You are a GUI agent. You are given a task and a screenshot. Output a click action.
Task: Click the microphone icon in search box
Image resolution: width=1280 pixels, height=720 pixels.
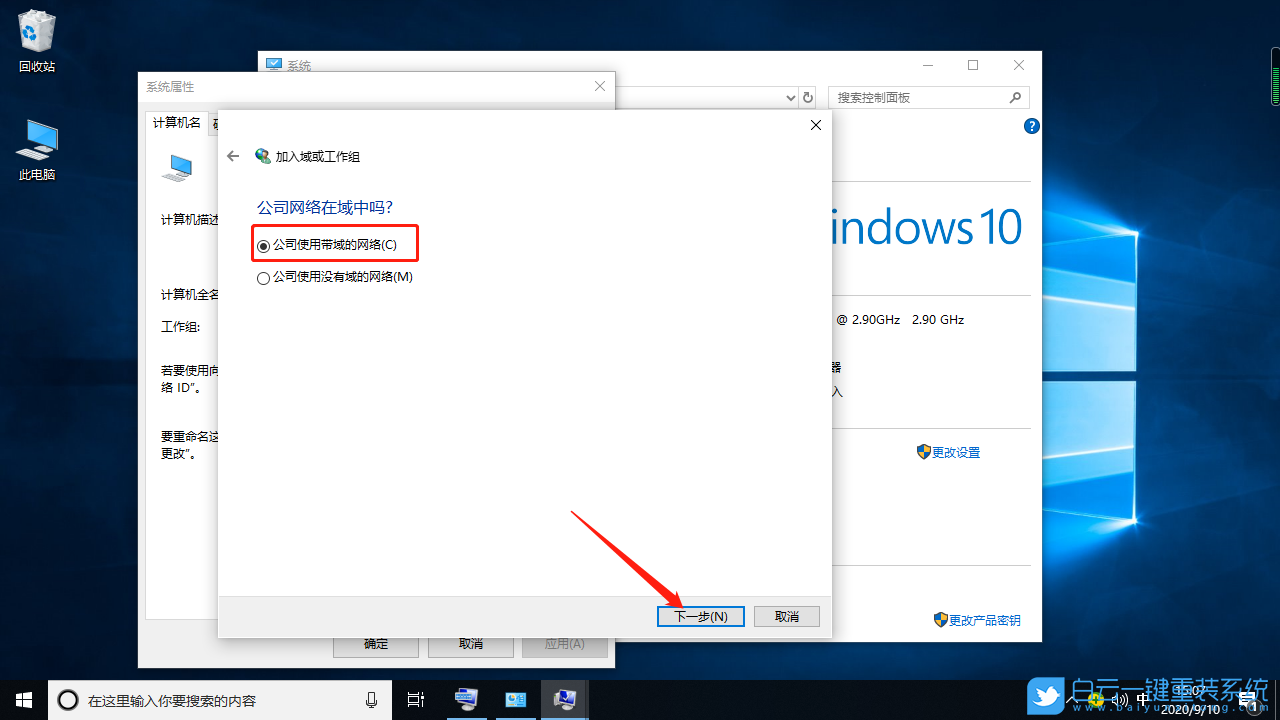pyautogui.click(x=371, y=700)
